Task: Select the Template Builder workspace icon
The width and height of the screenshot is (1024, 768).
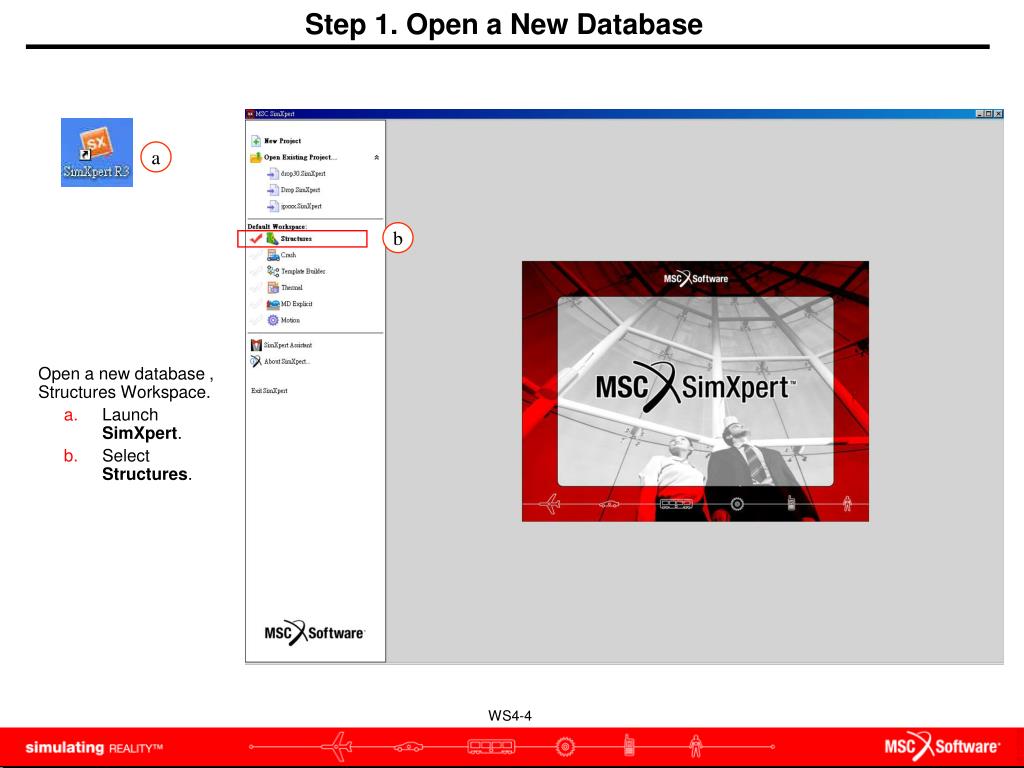Action: [273, 271]
